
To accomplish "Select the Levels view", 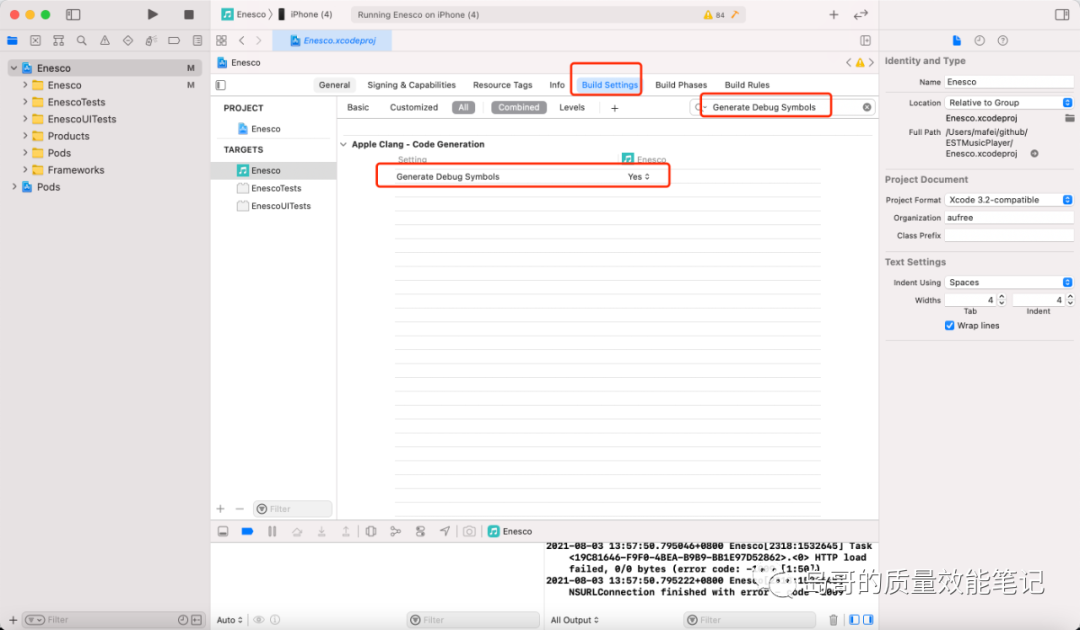I will 572,107.
